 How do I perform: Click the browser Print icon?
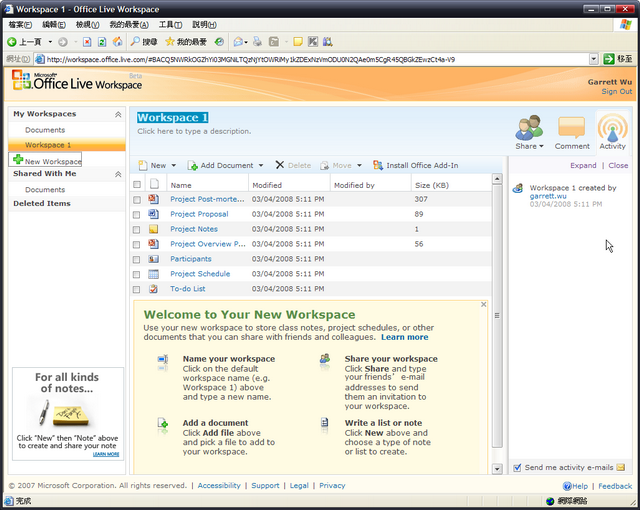pos(257,42)
